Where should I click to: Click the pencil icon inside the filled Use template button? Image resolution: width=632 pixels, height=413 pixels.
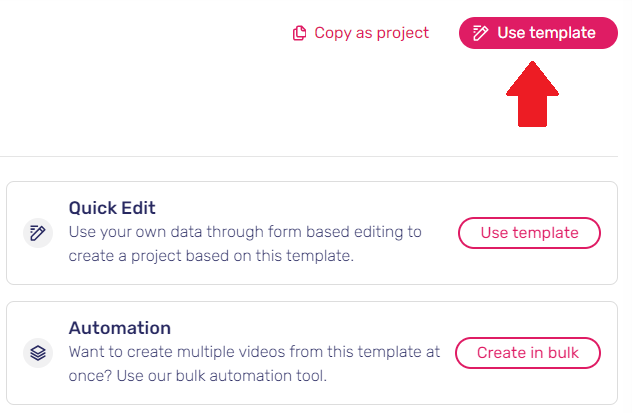tap(480, 33)
